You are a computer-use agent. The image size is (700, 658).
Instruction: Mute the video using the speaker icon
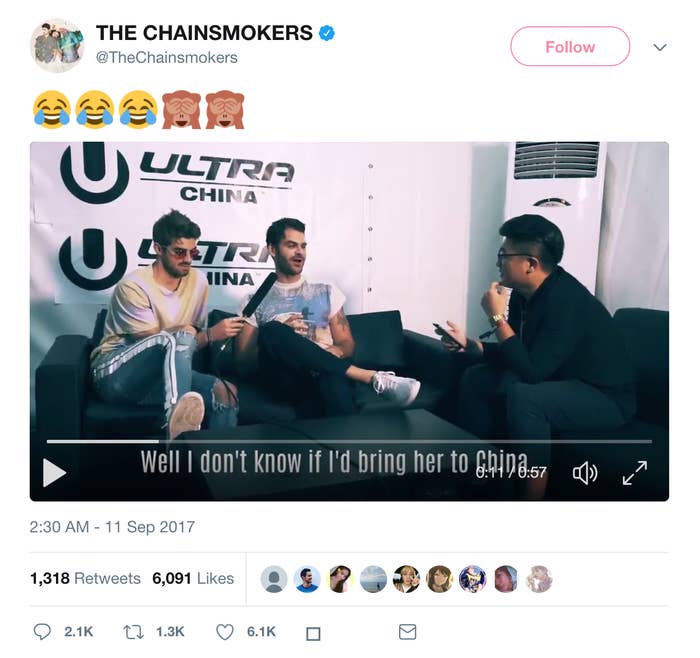[x=585, y=473]
